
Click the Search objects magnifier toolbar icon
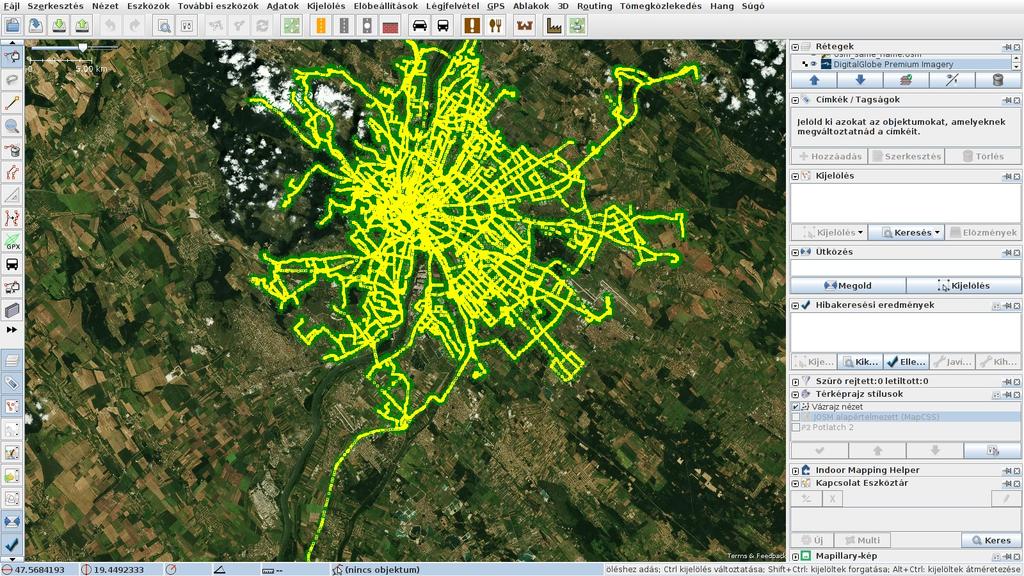click(x=164, y=25)
